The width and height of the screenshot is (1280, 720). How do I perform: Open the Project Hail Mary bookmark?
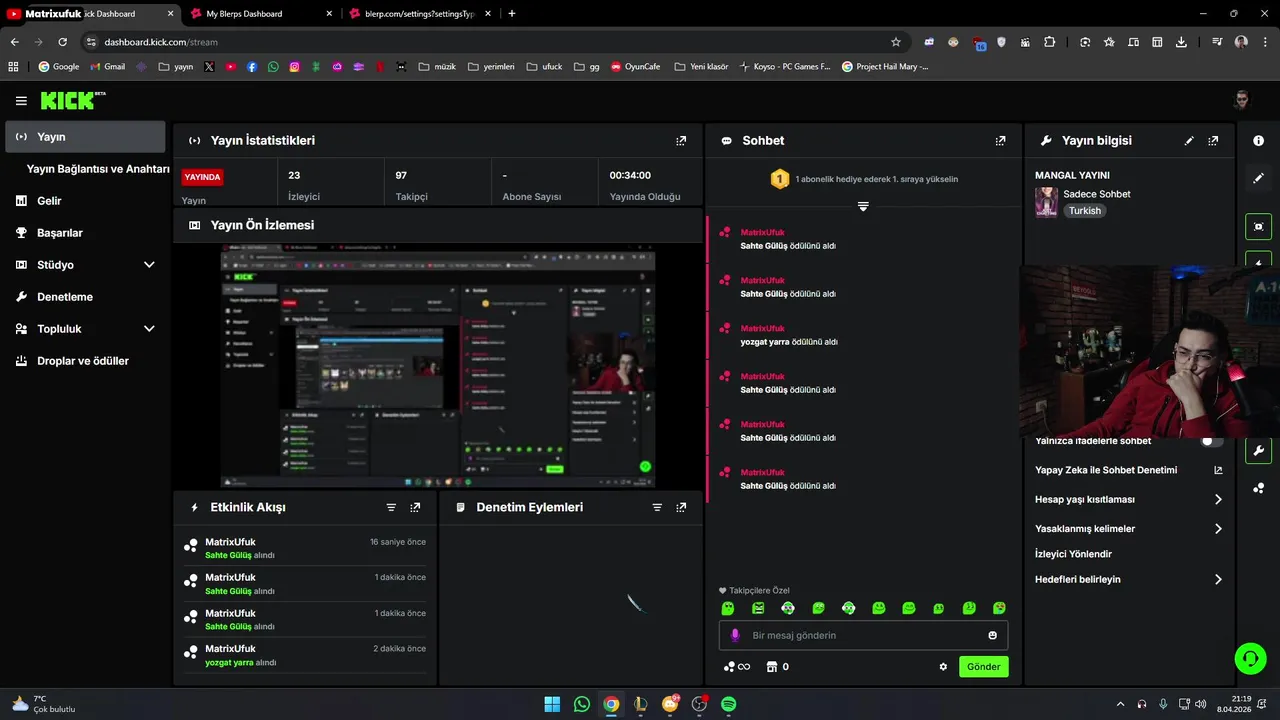[885, 67]
